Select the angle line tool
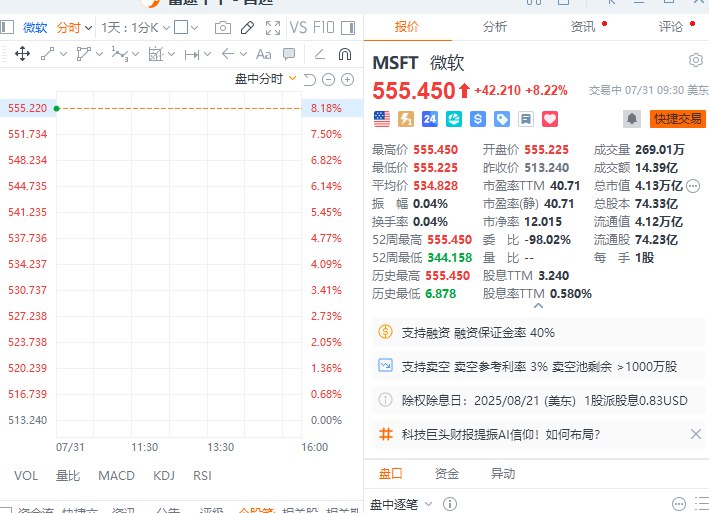 pos(320,54)
